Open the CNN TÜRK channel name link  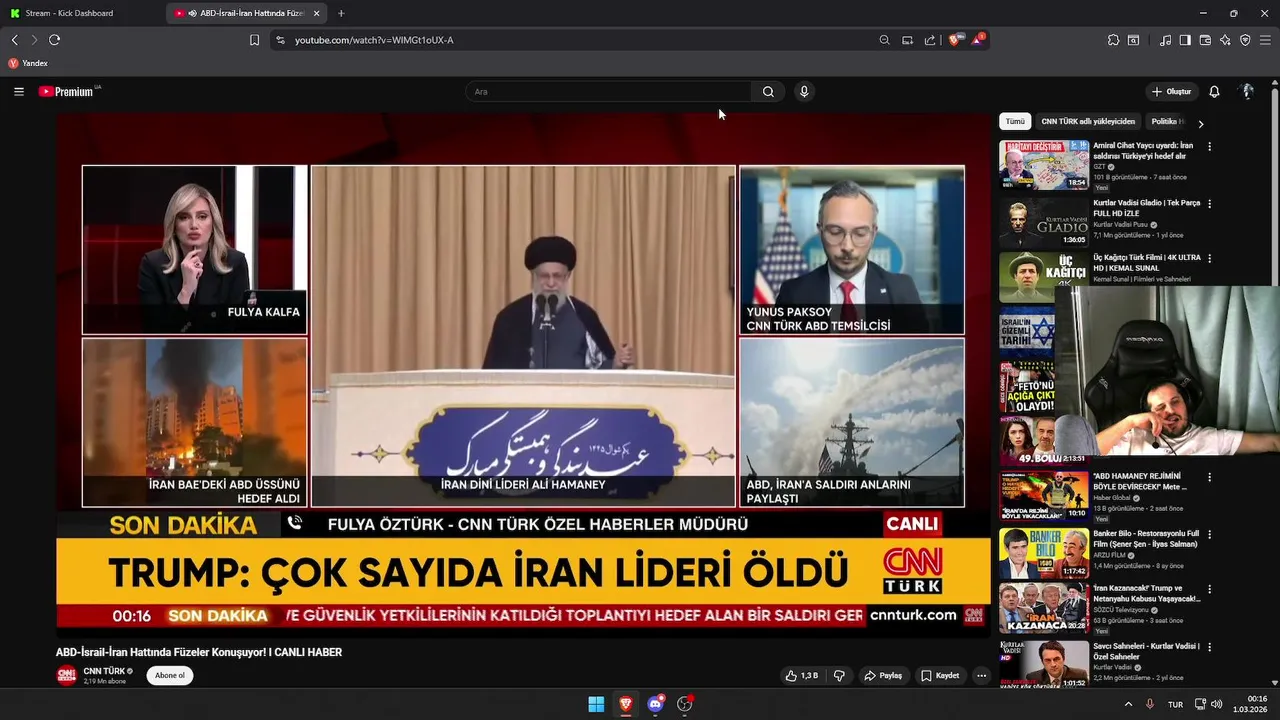pyautogui.click(x=104, y=671)
